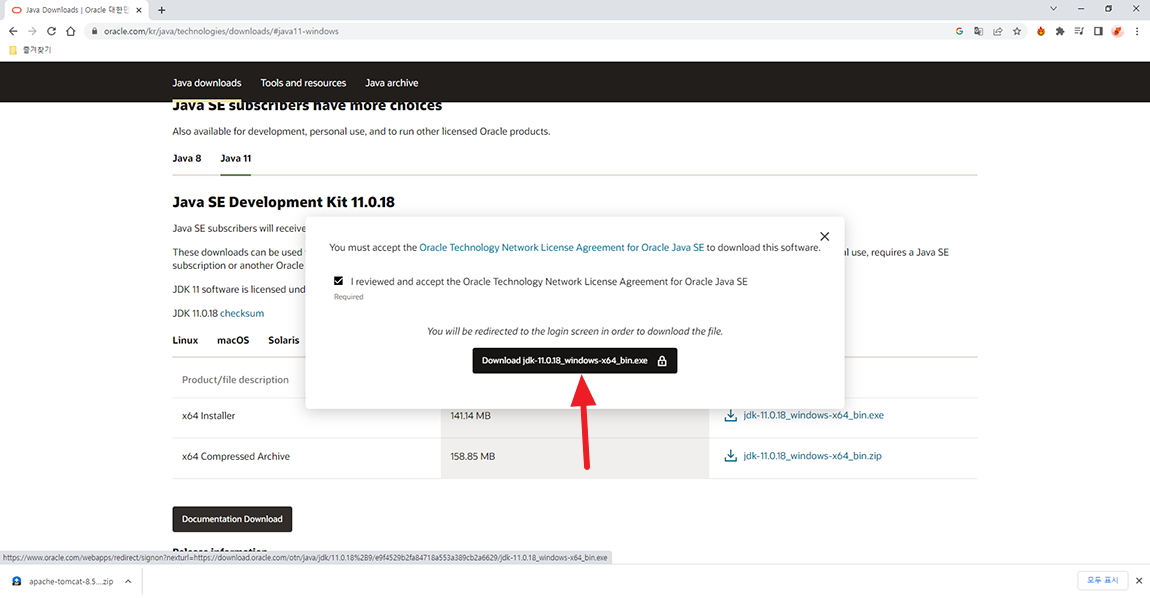Open the Oracle Technology Network License Agreement link

(561, 247)
